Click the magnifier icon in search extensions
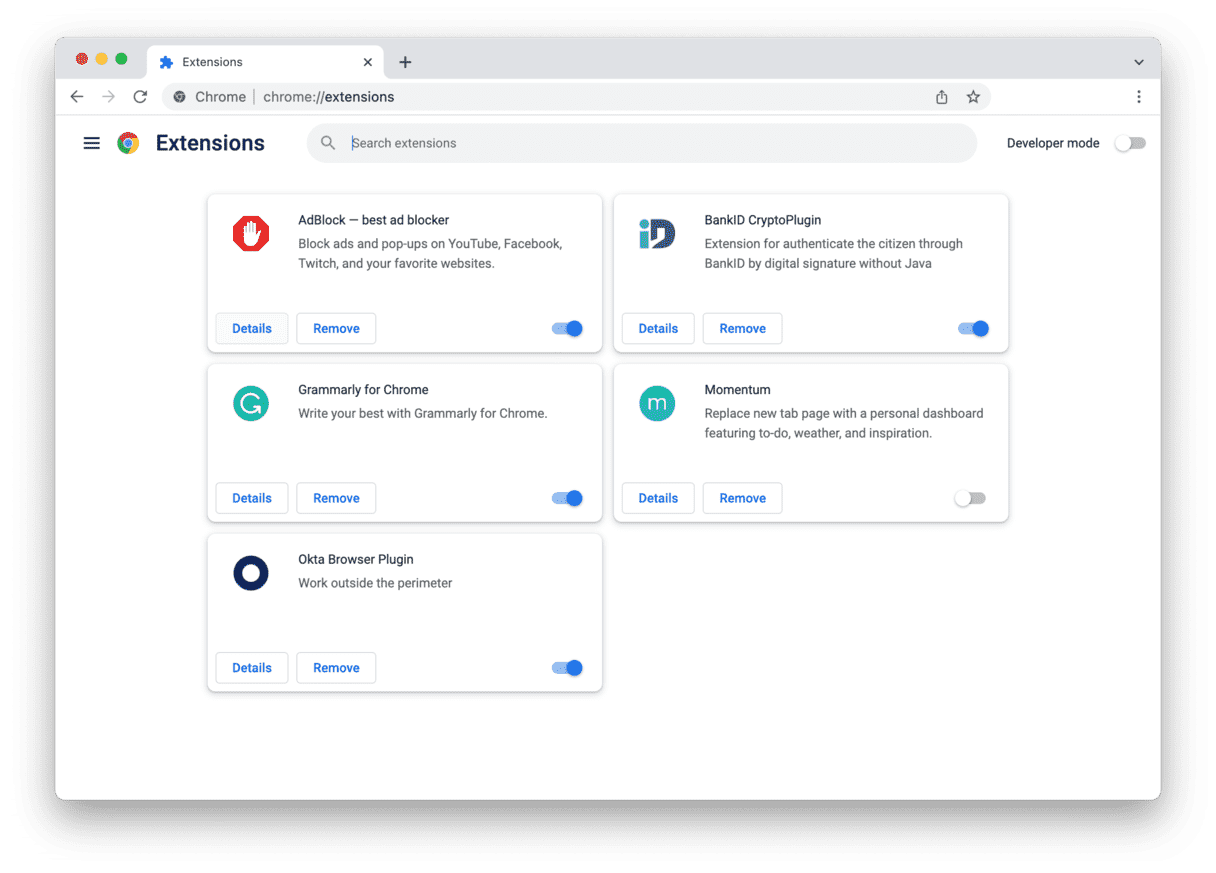Screen dimensions: 1216x873 (x=328, y=143)
